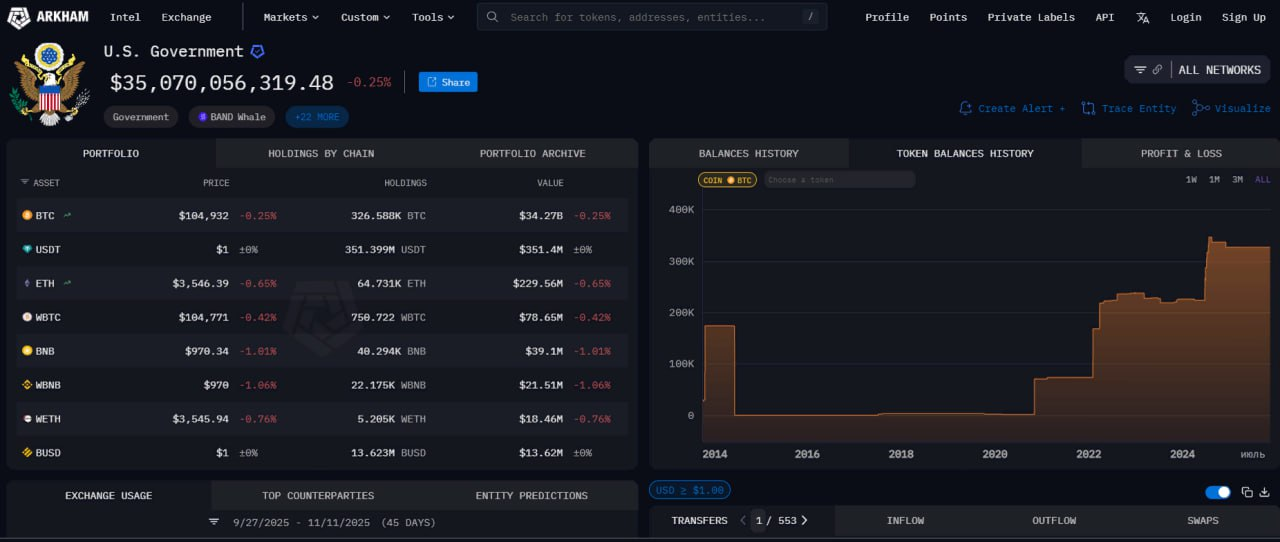Screen dimensions: 1280x542
Task: Select the 3M chart time range
Action: point(1237,180)
